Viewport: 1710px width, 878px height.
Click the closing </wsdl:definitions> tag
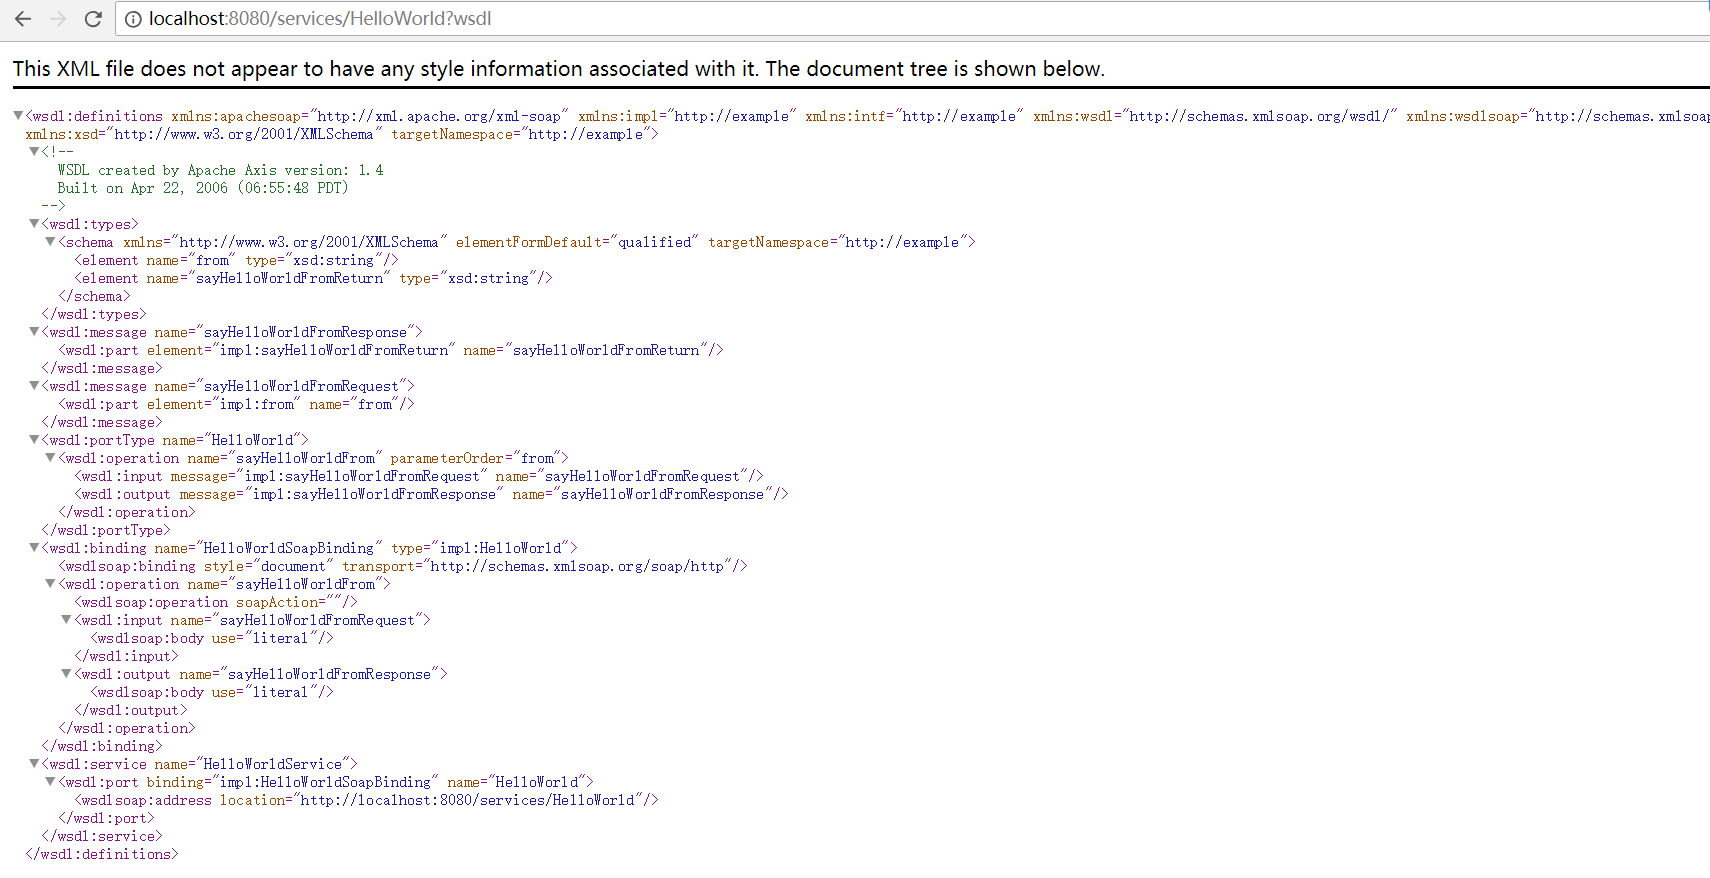coord(102,854)
